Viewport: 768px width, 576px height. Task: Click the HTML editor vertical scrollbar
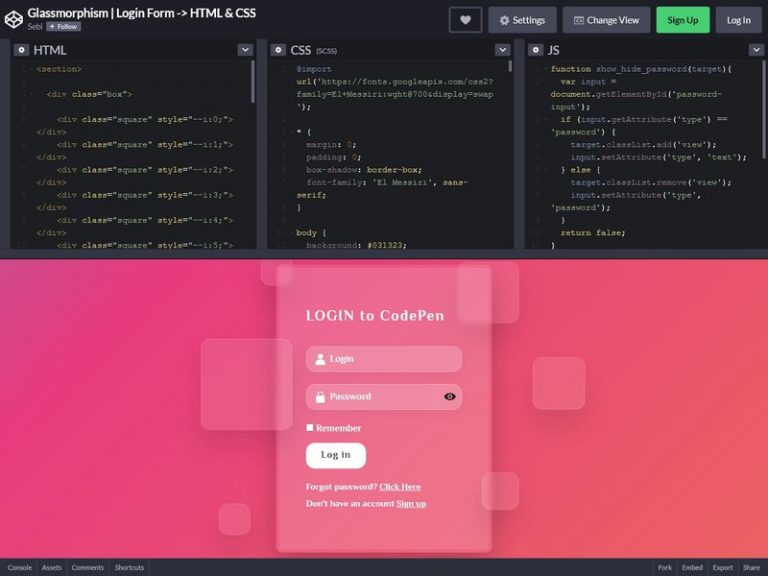pyautogui.click(x=253, y=82)
